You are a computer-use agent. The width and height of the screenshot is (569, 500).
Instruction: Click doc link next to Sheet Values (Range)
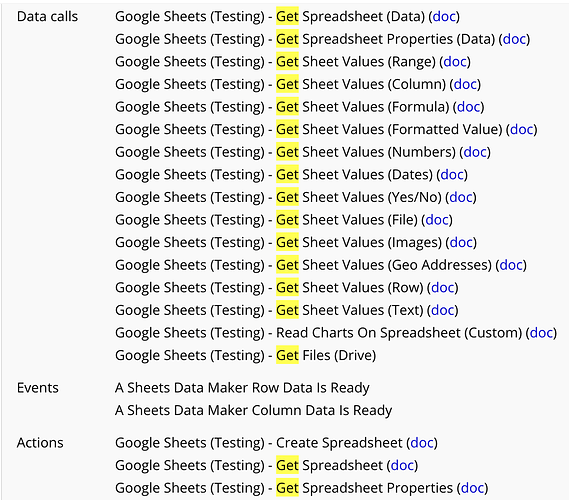pos(455,61)
